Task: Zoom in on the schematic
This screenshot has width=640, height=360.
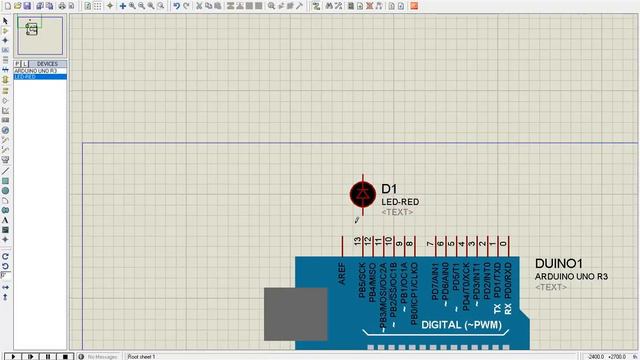Action: 132,6
